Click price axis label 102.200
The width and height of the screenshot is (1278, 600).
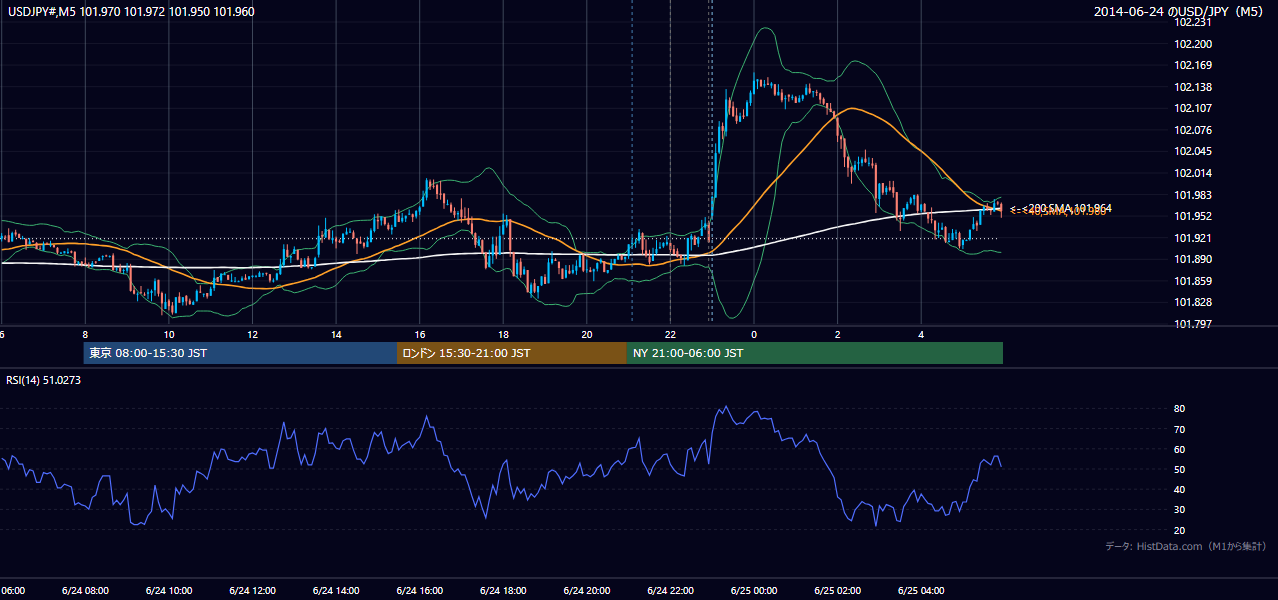(x=1195, y=44)
